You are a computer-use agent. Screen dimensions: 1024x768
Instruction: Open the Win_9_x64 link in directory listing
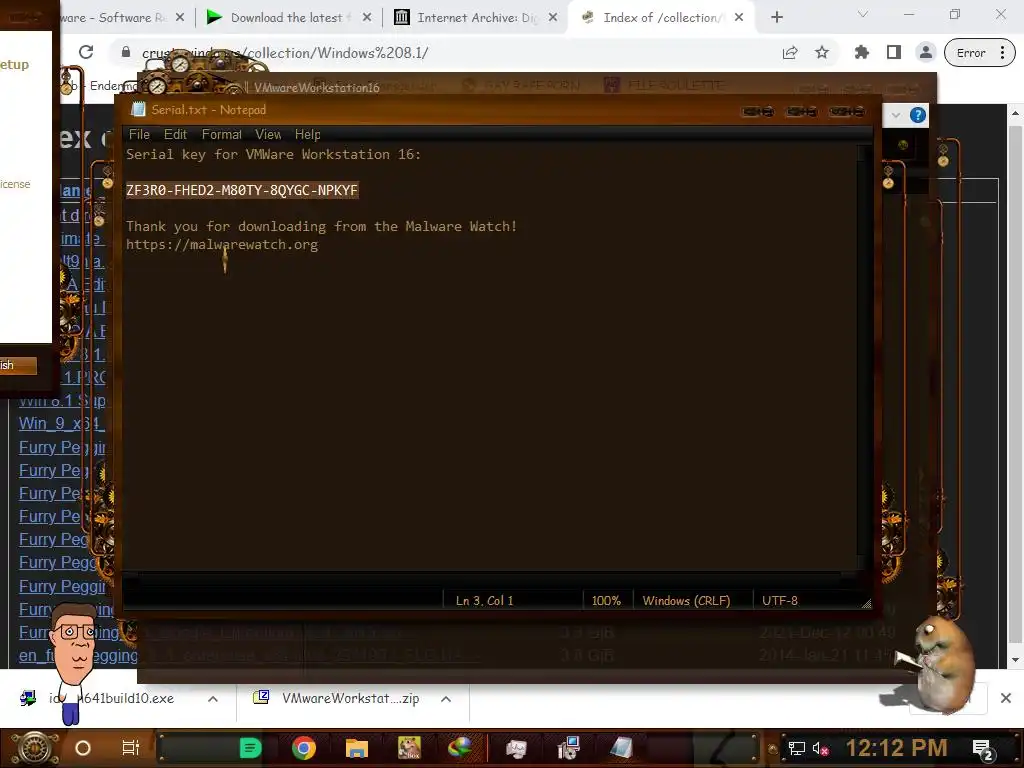point(61,424)
